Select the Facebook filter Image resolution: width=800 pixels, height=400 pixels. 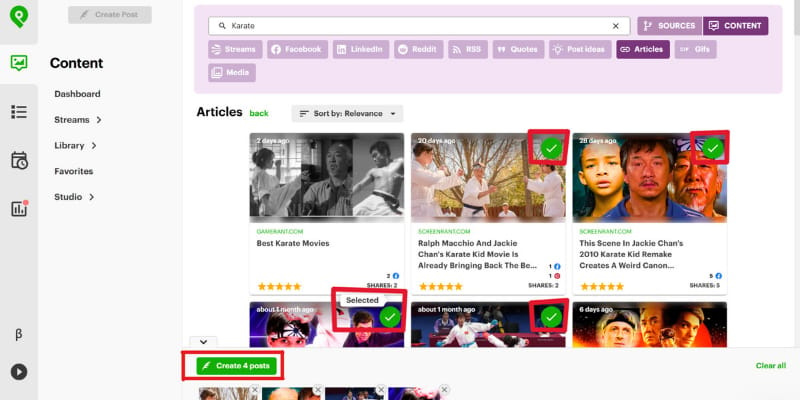(297, 49)
